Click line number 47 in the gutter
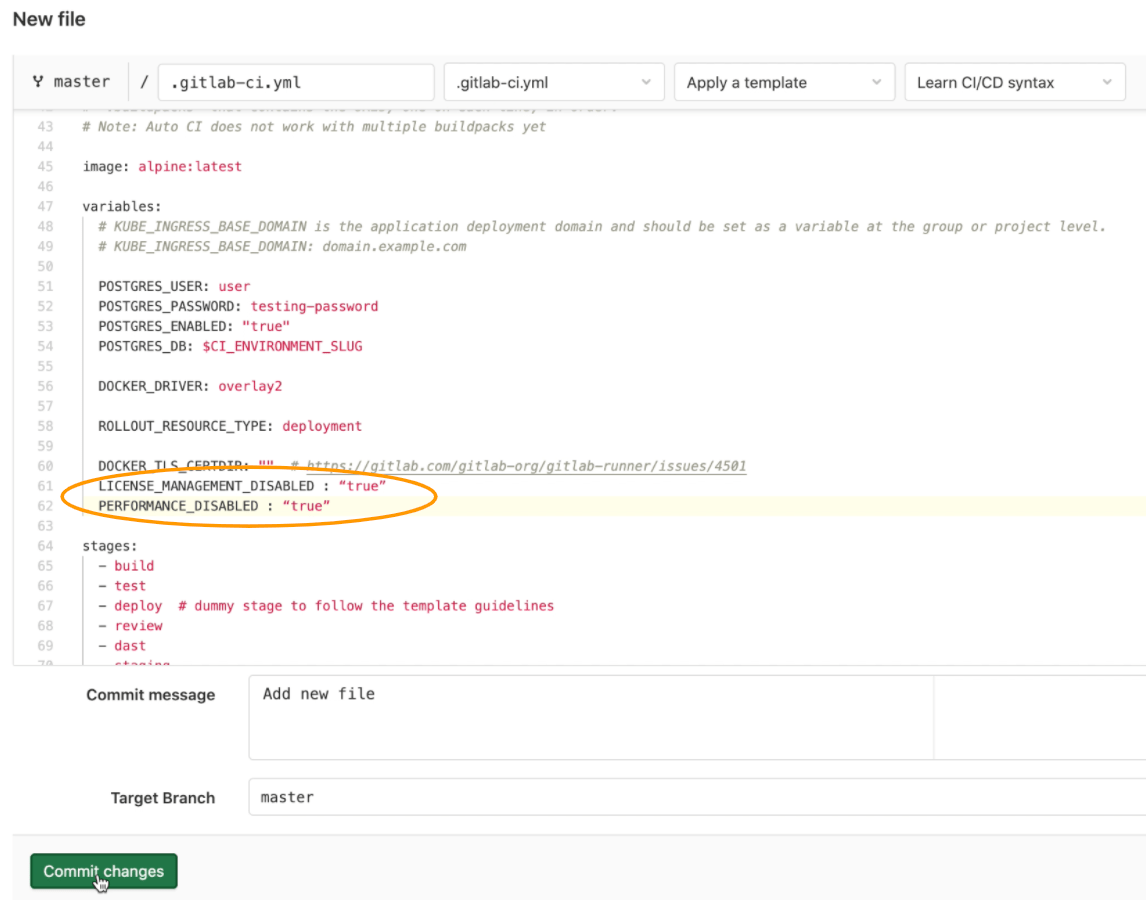Viewport: 1146px width, 900px height. (x=44, y=206)
